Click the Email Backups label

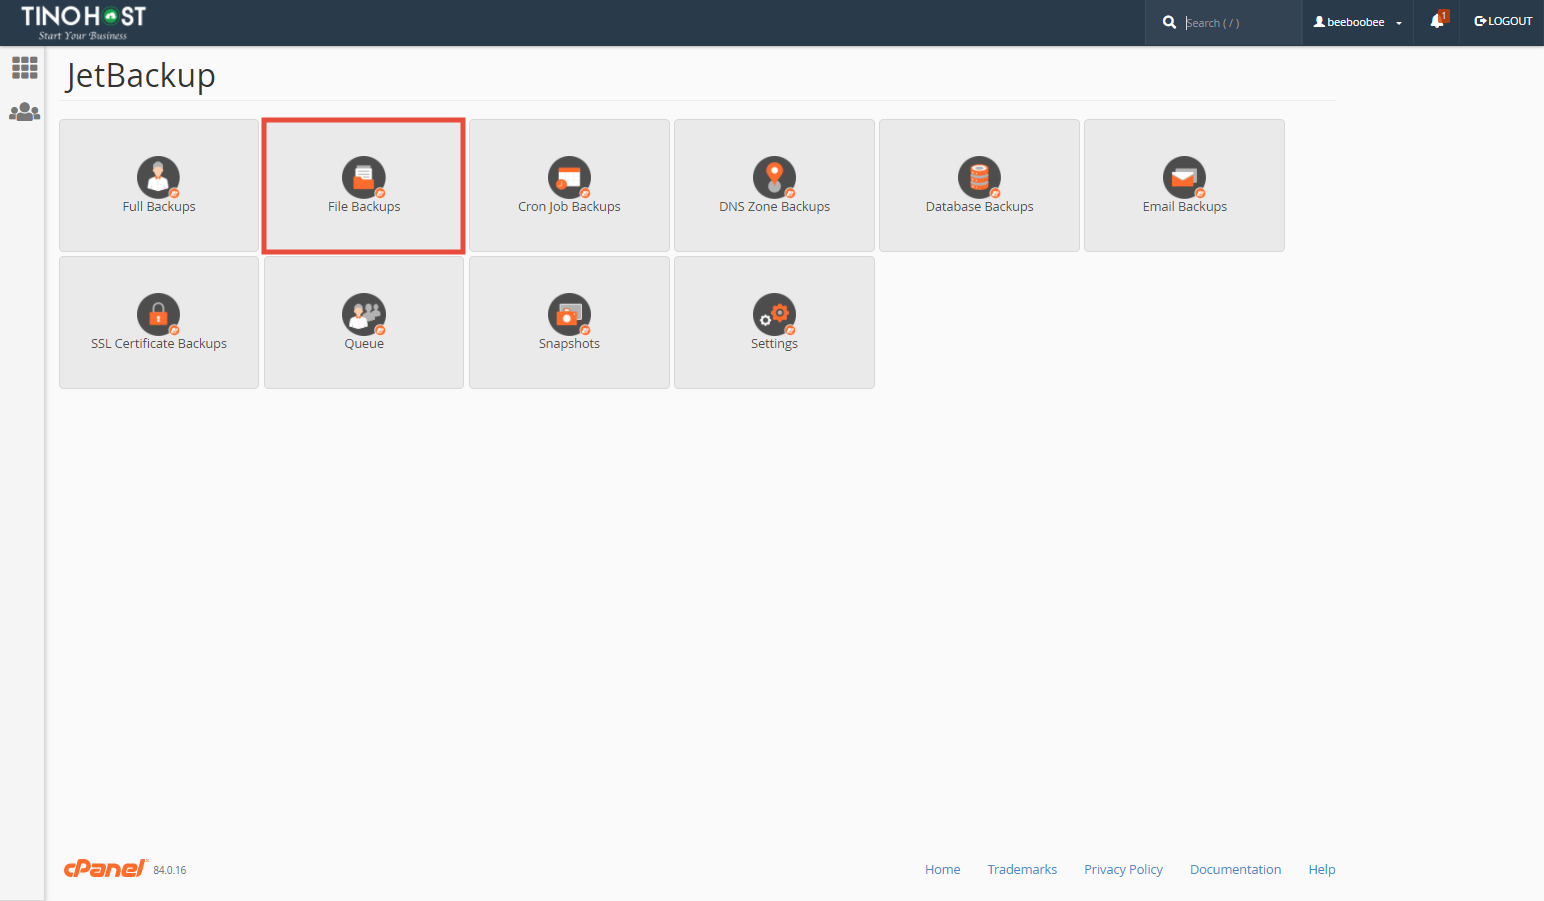click(x=1184, y=206)
